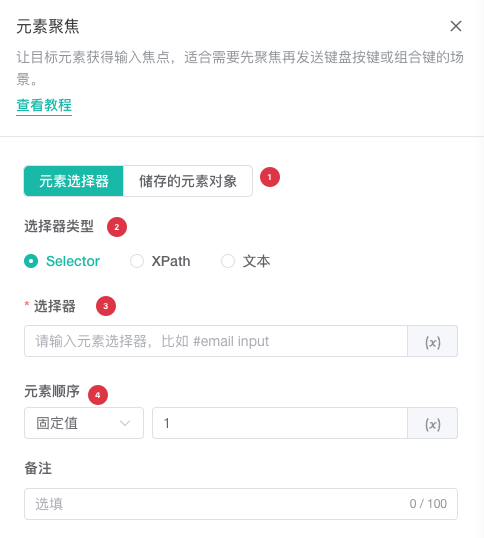Focus the 选择器 element selector input field
The height and width of the screenshot is (538, 484).
216,341
